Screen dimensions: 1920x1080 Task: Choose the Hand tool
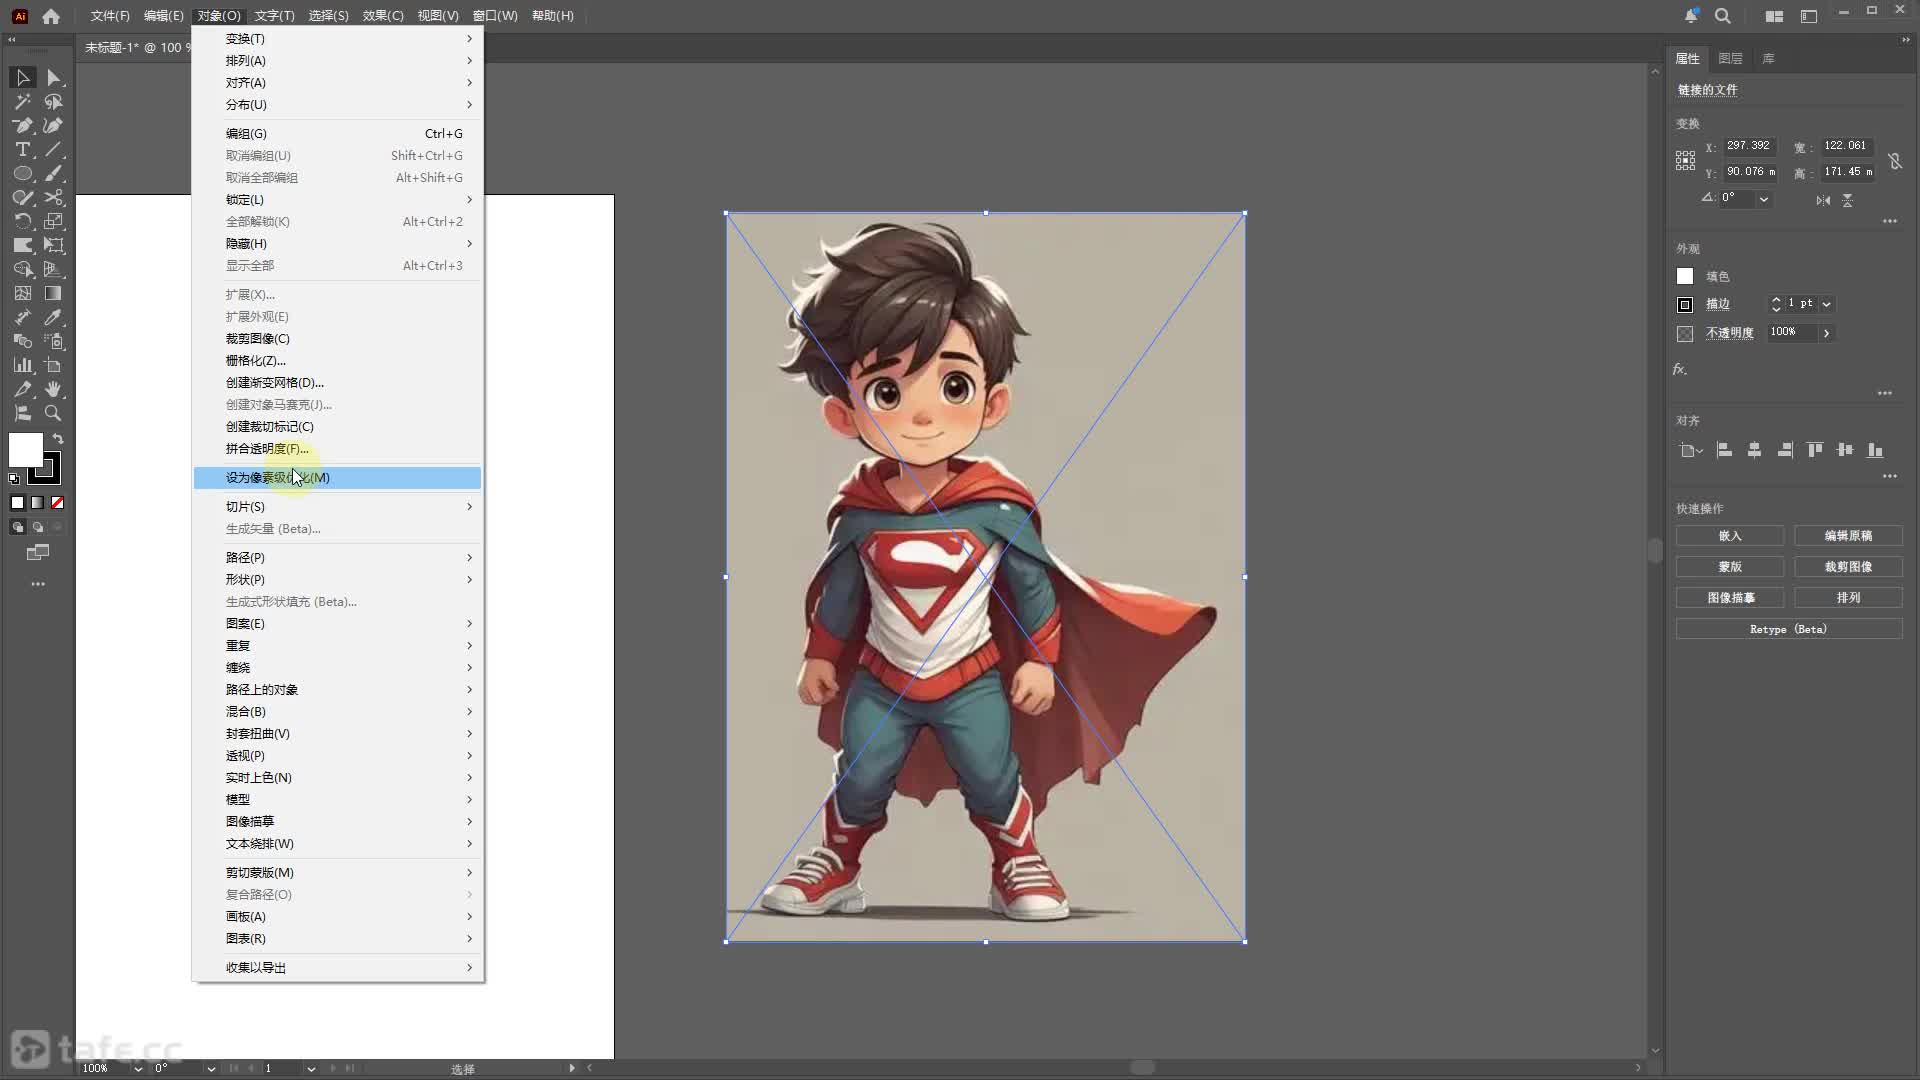click(54, 390)
